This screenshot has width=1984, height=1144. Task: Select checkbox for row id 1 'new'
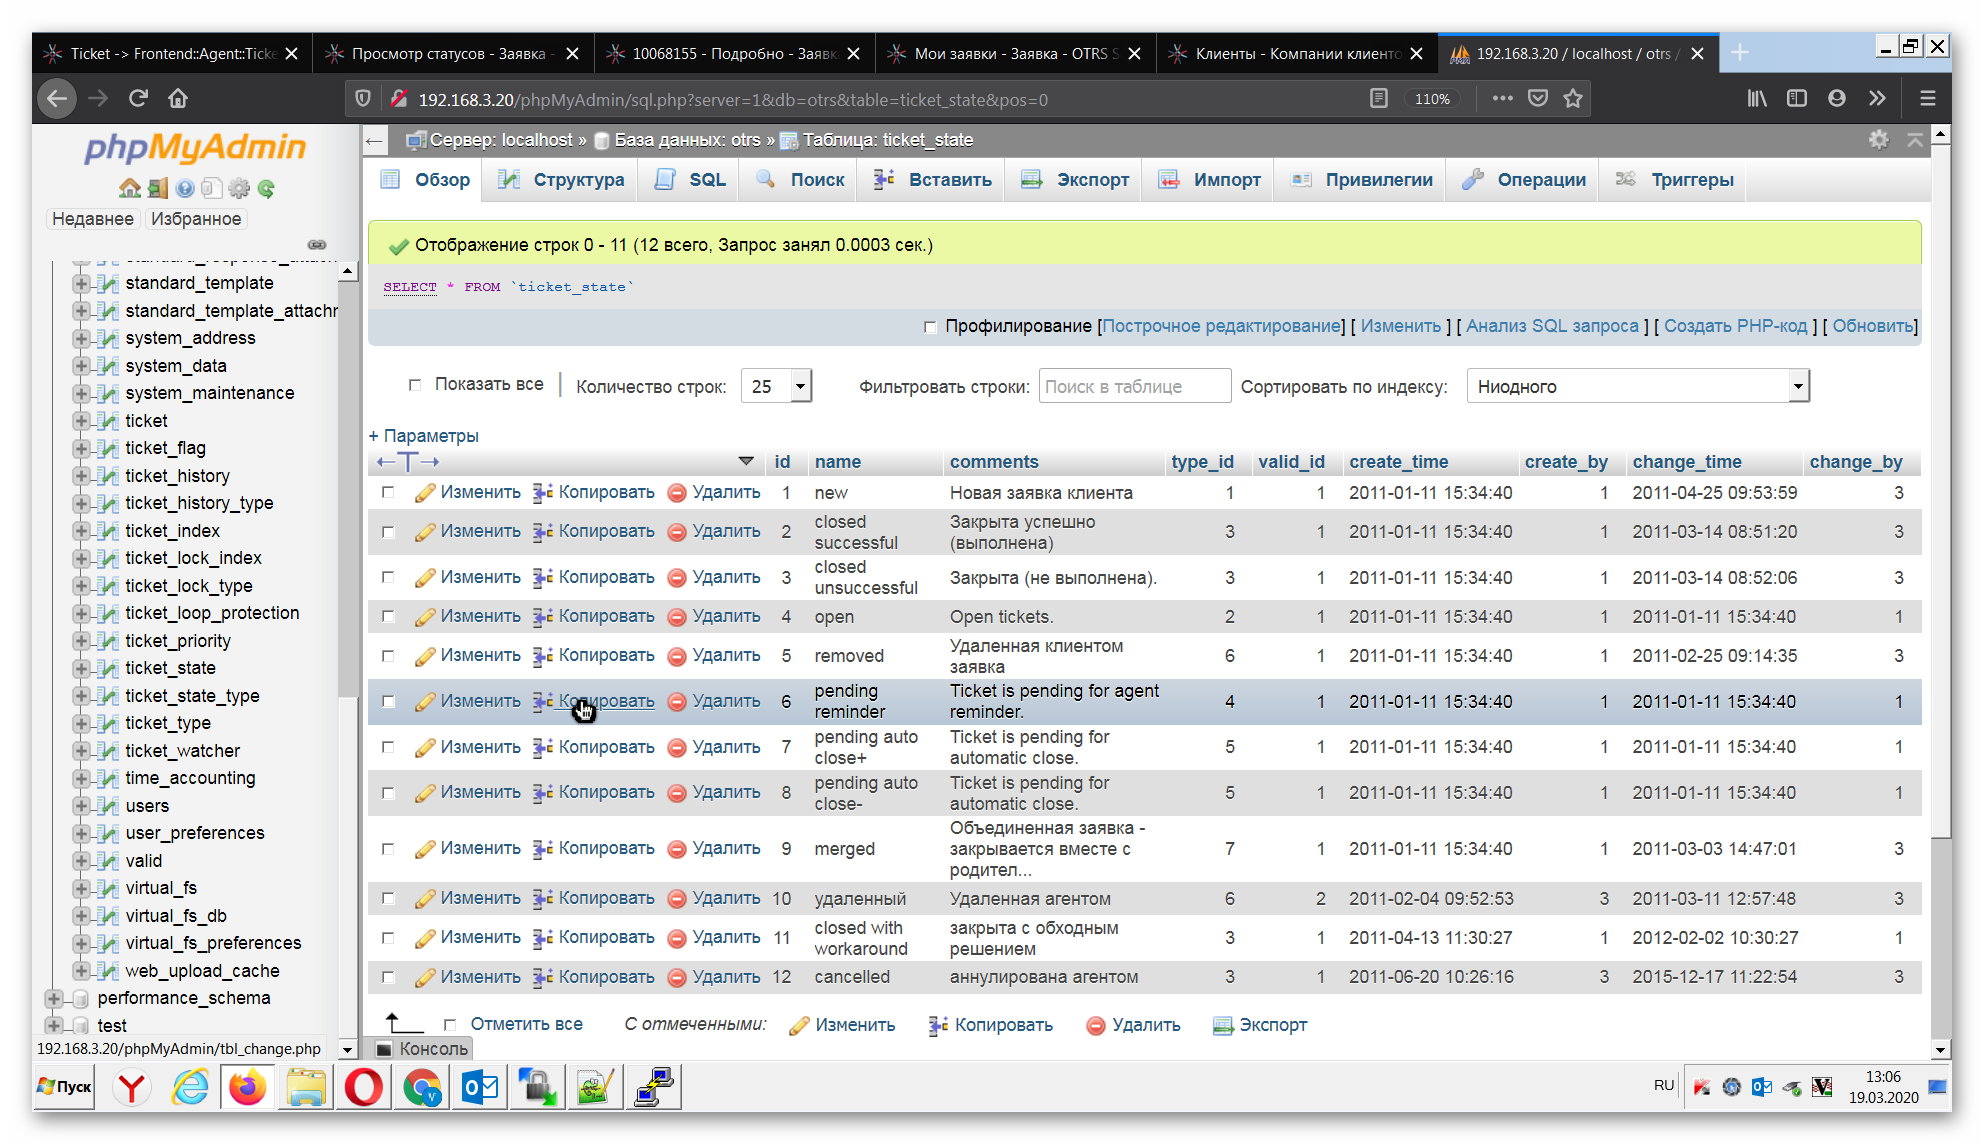tap(388, 492)
